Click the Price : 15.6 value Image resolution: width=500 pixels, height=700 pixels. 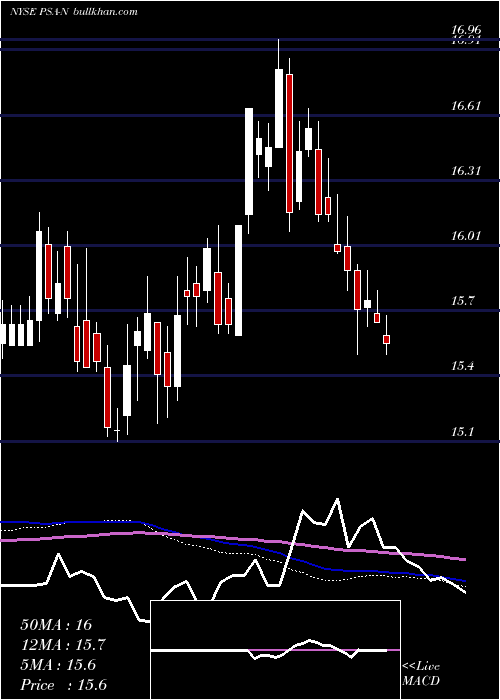[63, 685]
